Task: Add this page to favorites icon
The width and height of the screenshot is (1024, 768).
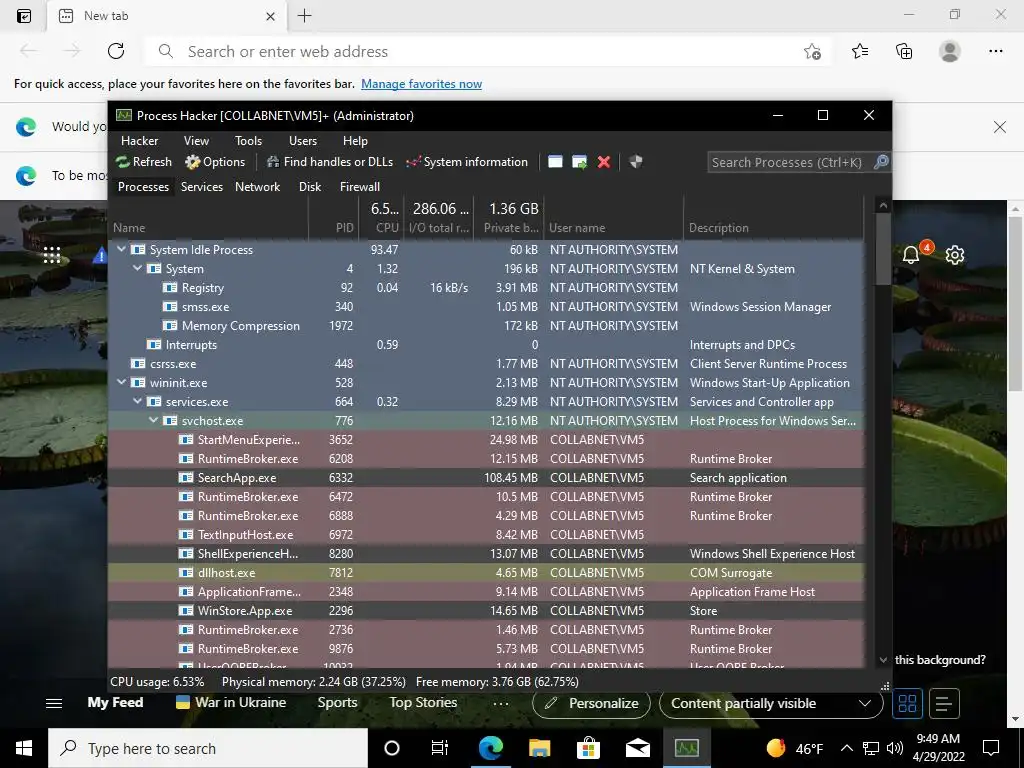Action: coord(812,51)
